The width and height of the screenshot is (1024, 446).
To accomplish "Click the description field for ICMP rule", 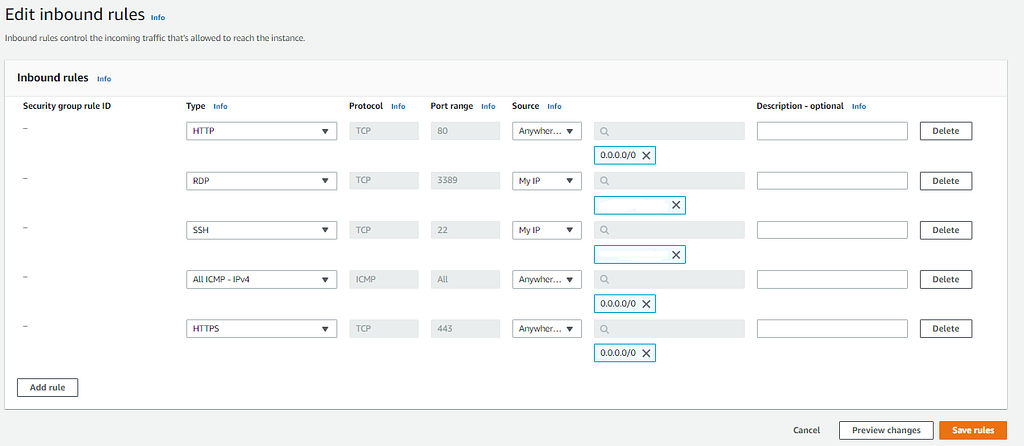I will click(833, 279).
